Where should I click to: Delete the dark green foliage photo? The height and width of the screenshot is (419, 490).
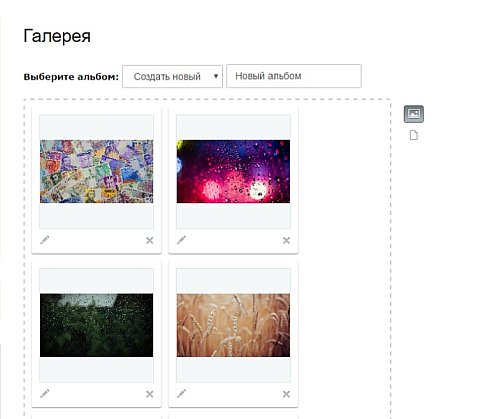tap(149, 394)
